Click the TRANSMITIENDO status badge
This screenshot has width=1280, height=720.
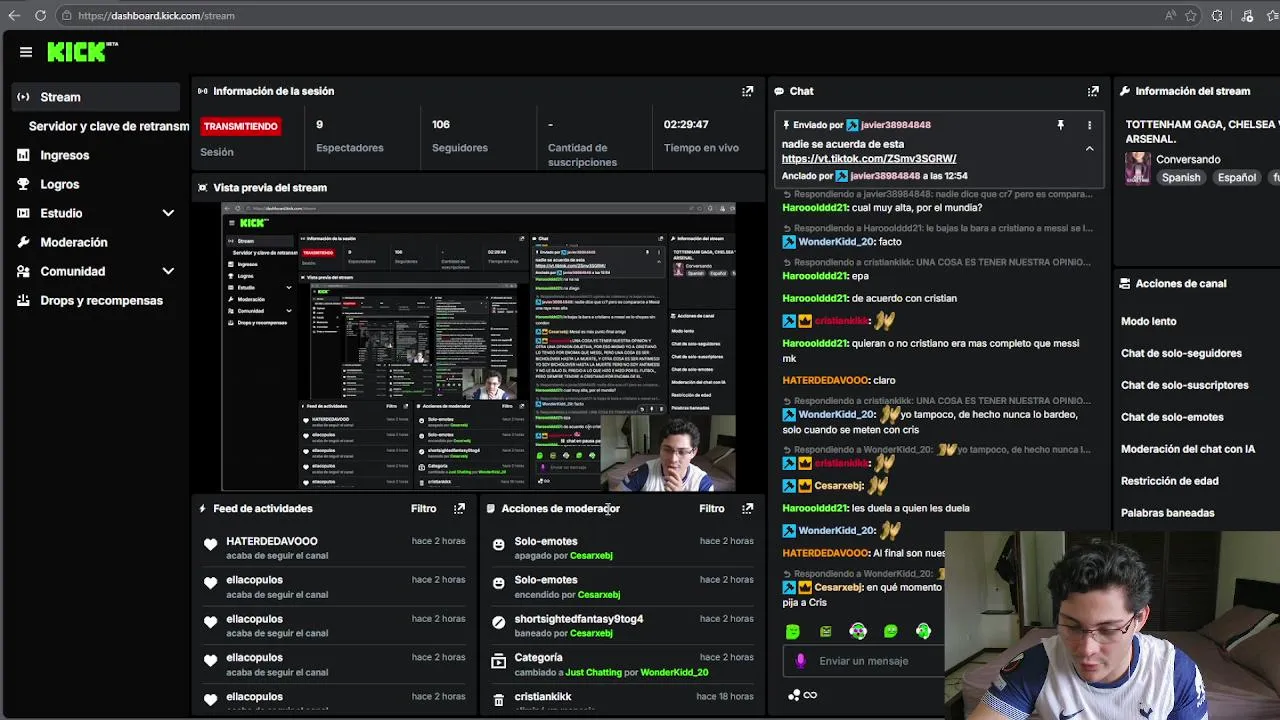[x=240, y=126]
